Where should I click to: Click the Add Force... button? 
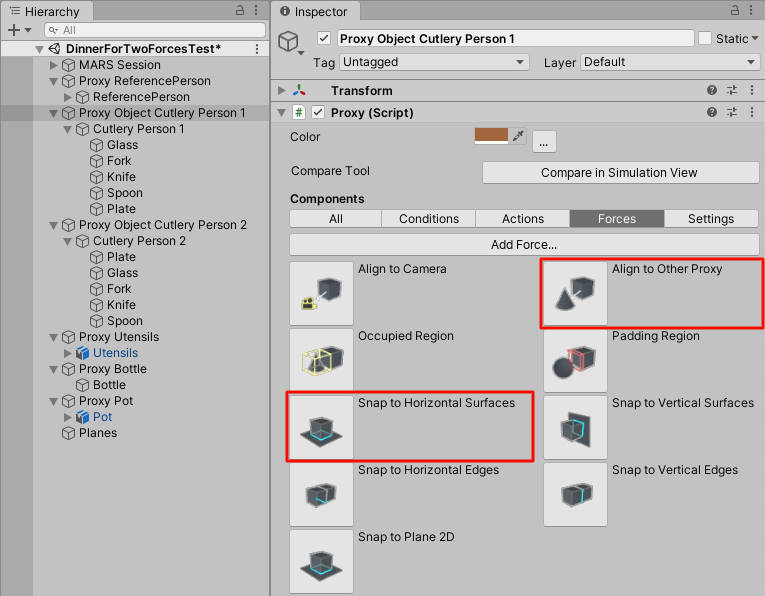coord(524,244)
